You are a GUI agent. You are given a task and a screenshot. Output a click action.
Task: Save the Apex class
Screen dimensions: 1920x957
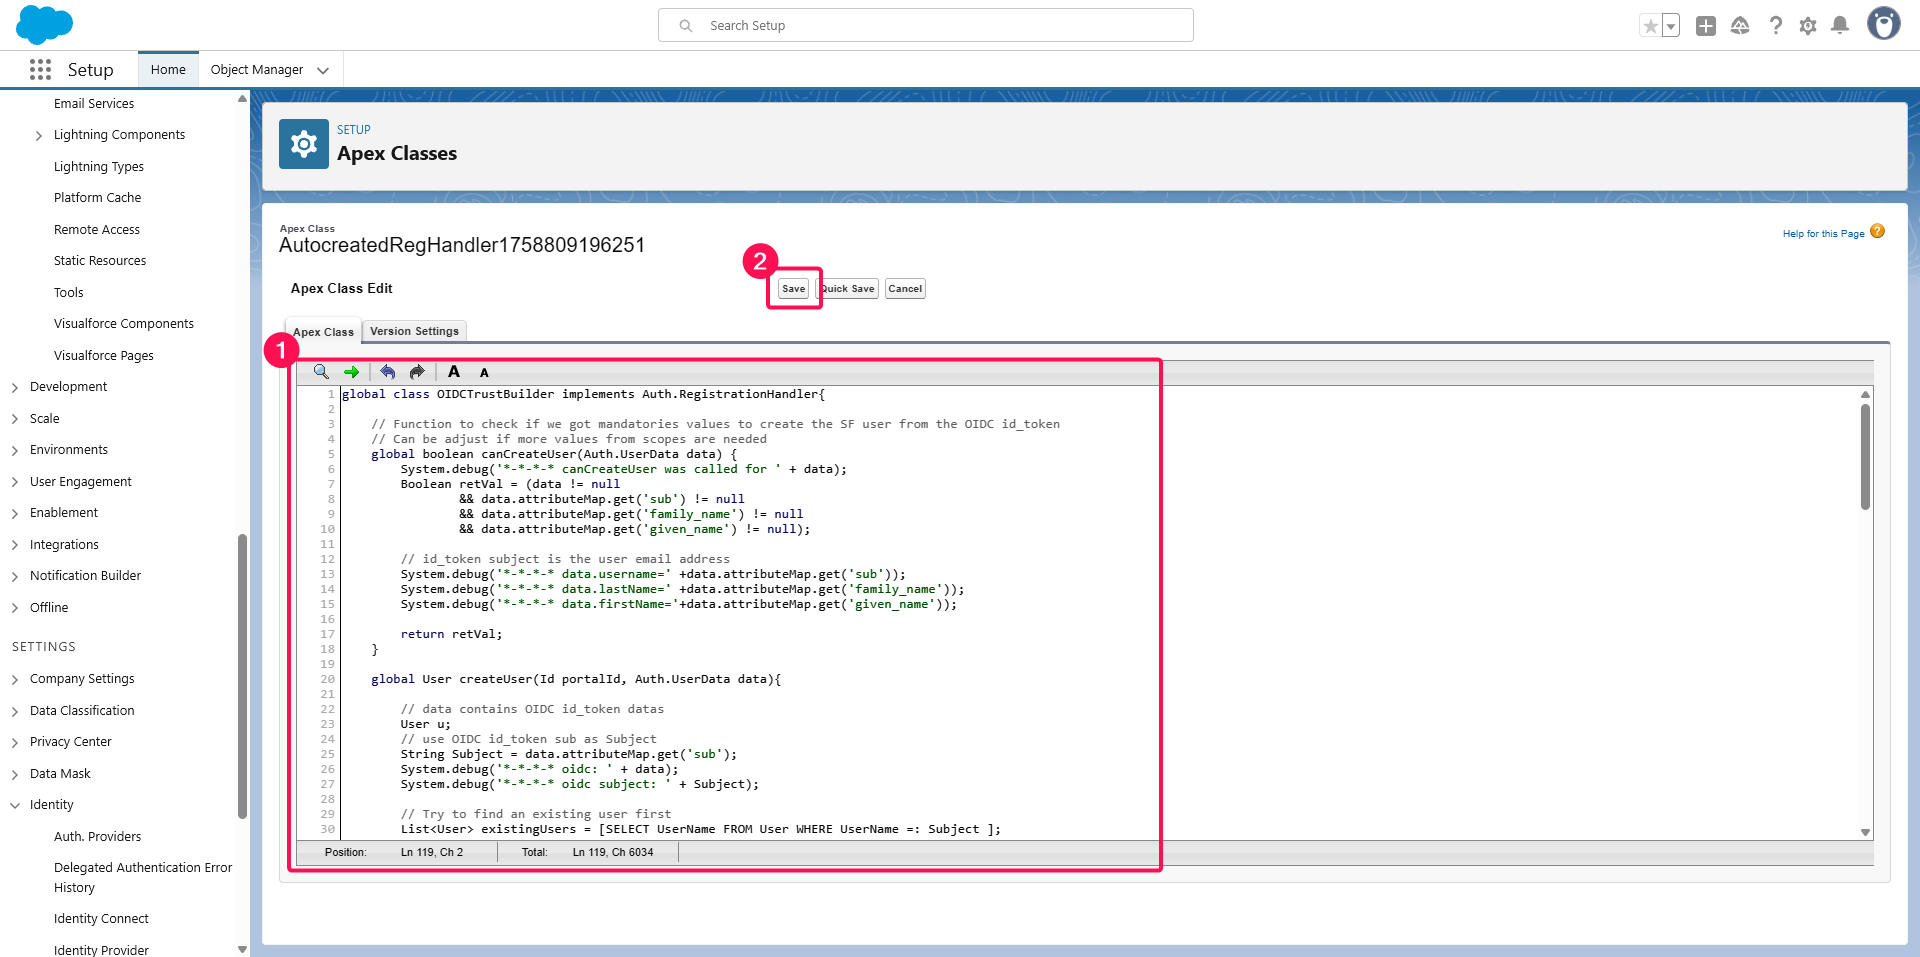(793, 289)
